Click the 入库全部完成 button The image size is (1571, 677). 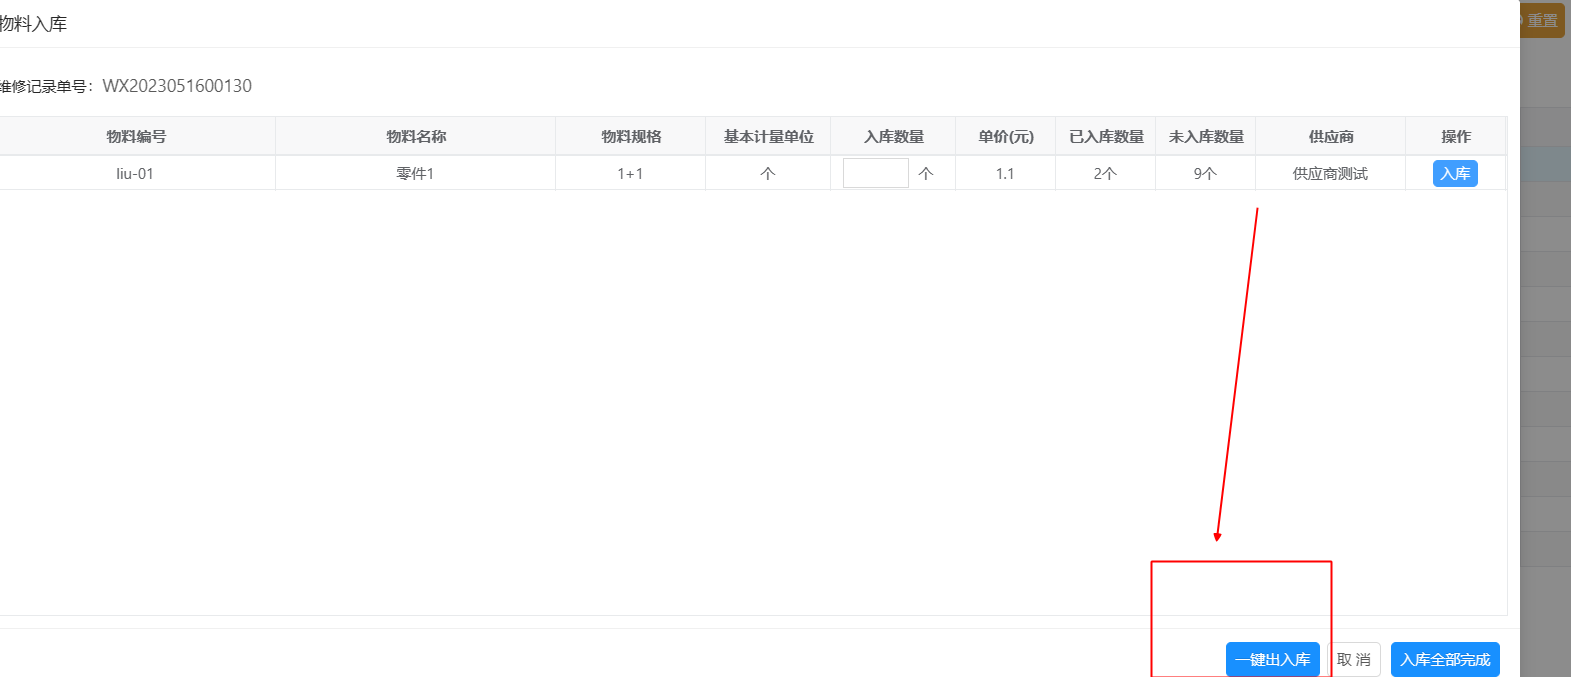1445,660
